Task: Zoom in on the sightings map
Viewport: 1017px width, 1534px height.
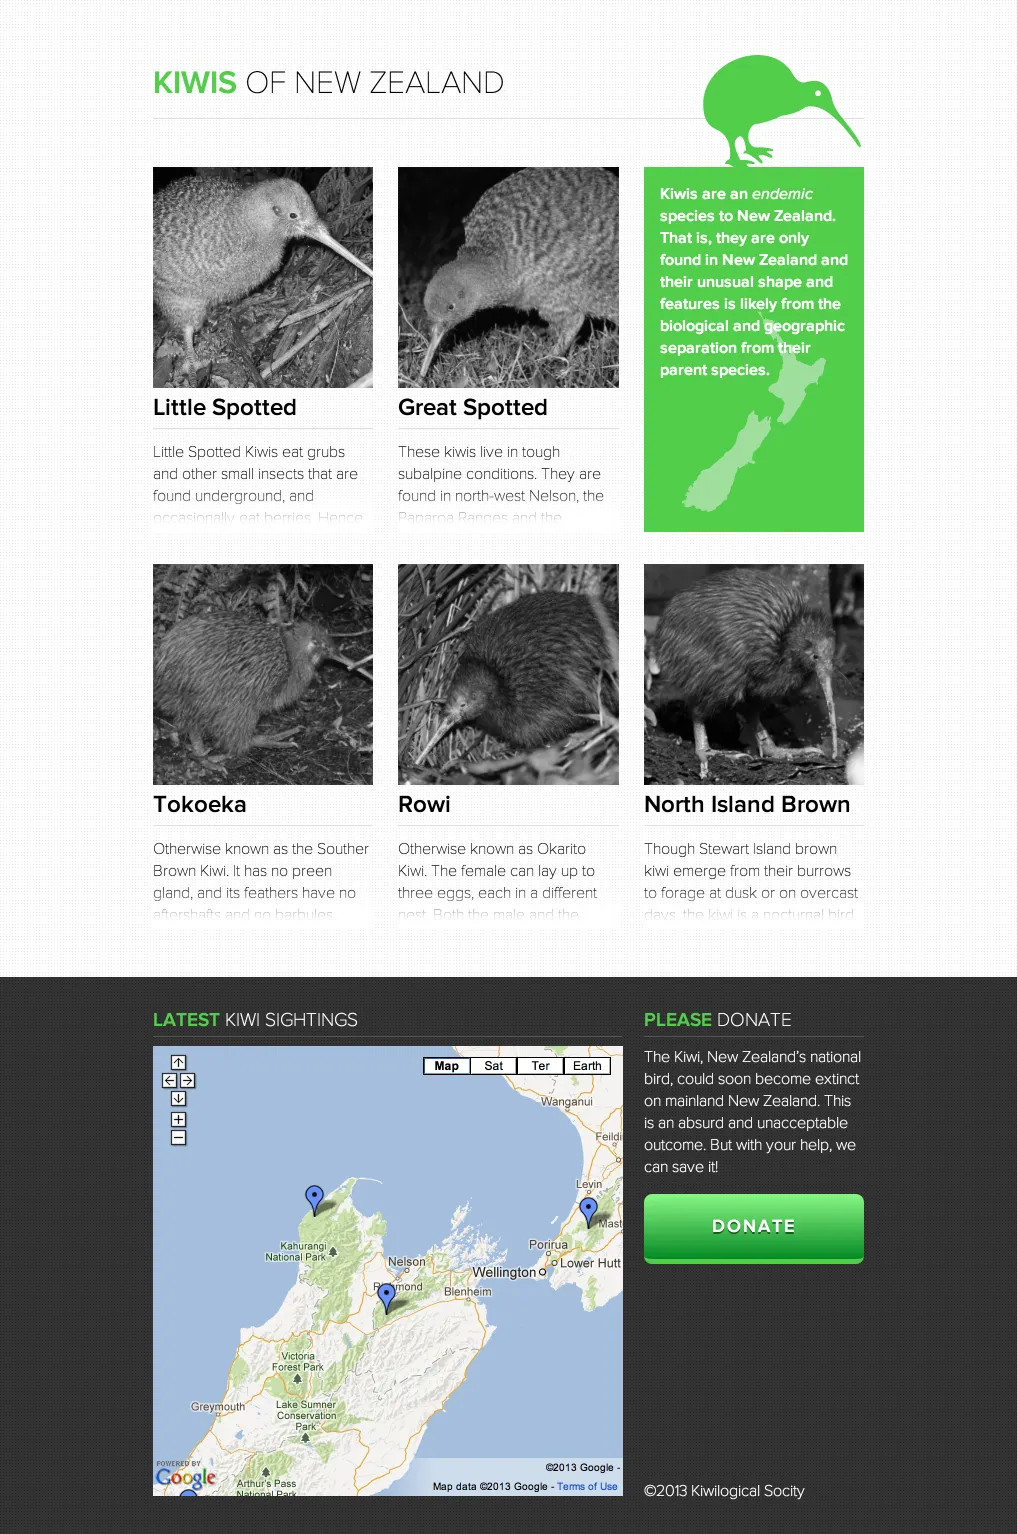Action: pos(178,1120)
